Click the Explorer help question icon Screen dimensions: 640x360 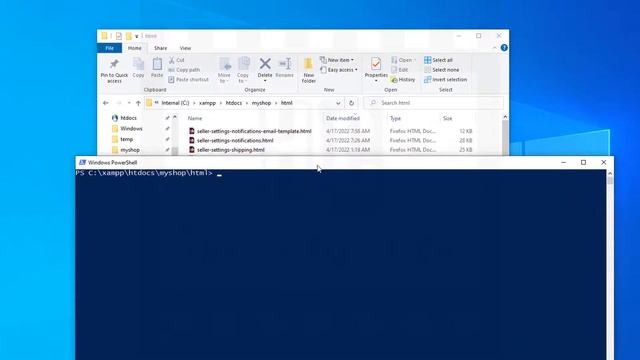[504, 48]
